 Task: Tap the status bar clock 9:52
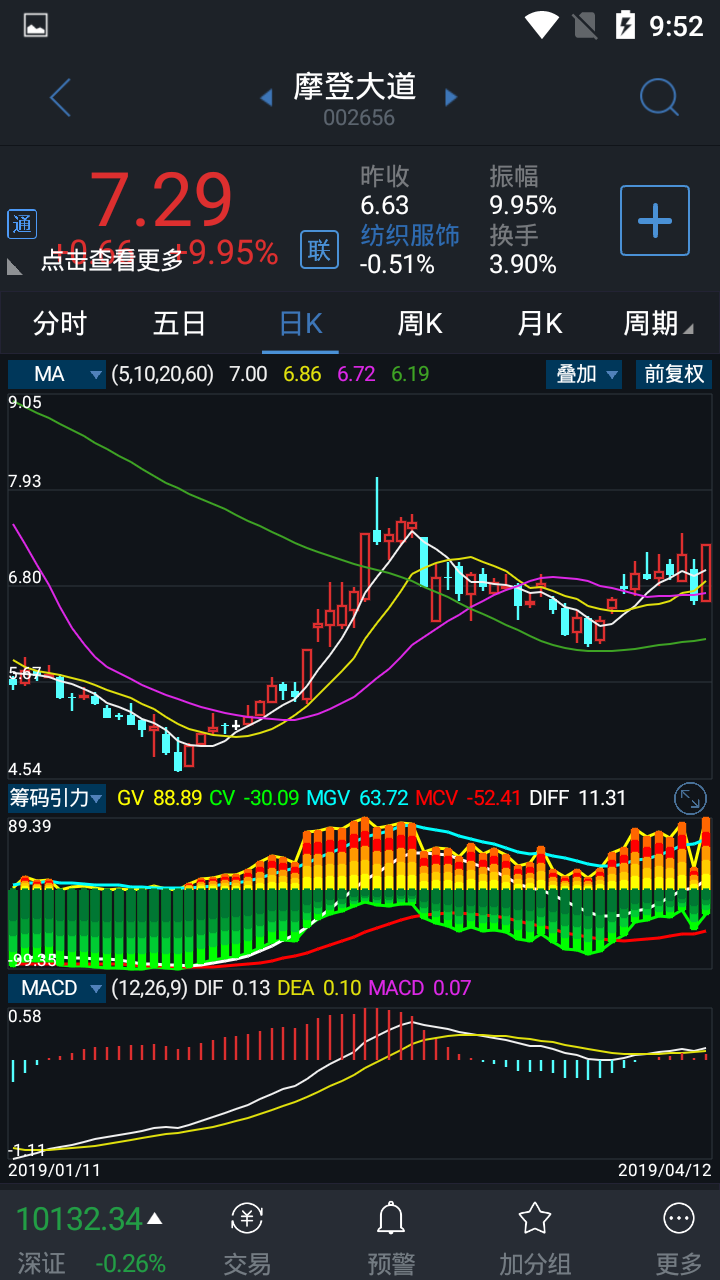tap(677, 26)
